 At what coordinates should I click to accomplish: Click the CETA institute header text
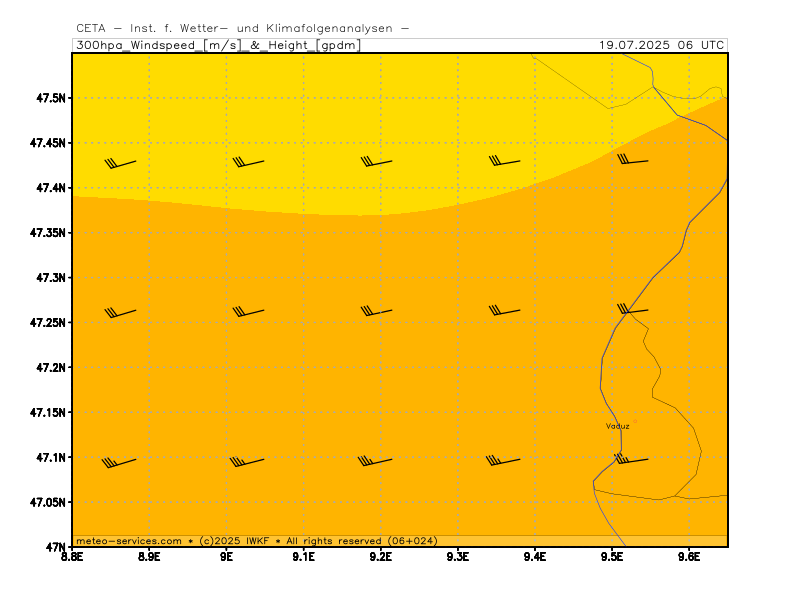[x=242, y=28]
